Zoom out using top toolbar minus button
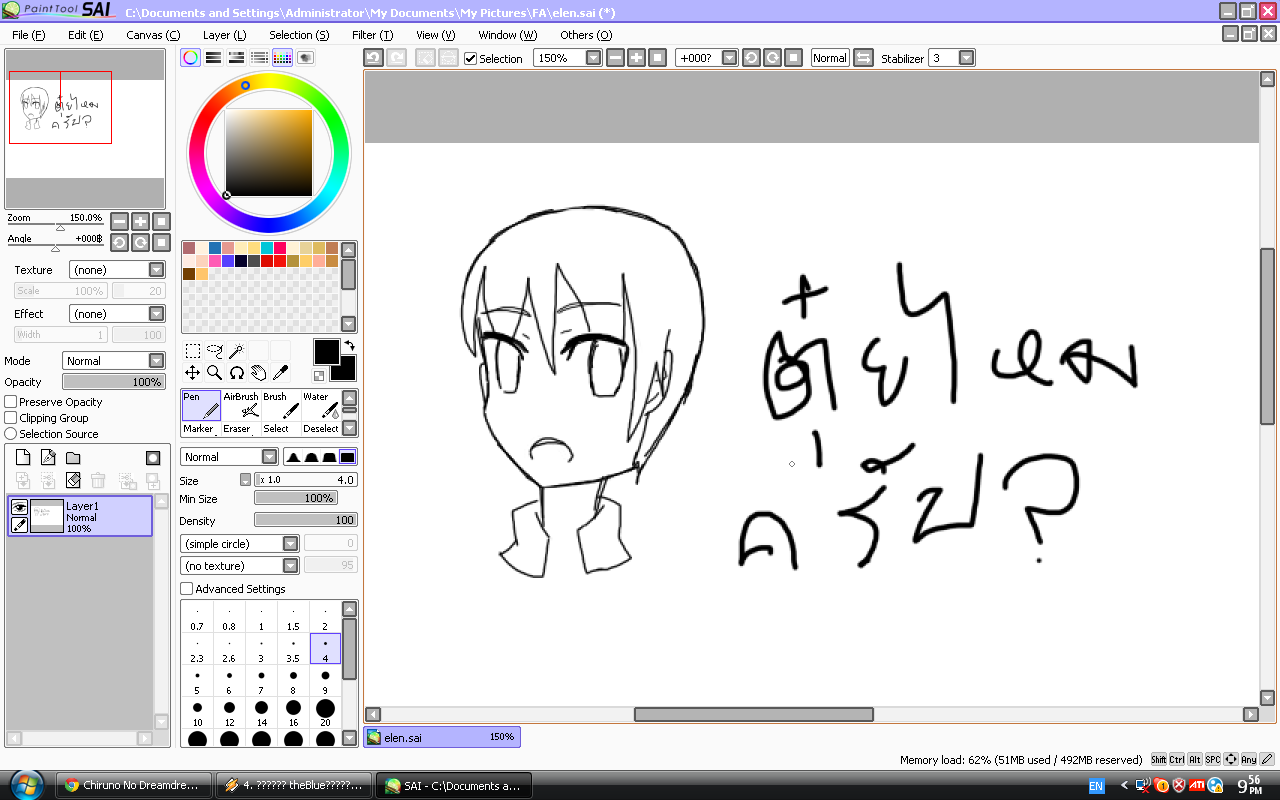 click(615, 58)
